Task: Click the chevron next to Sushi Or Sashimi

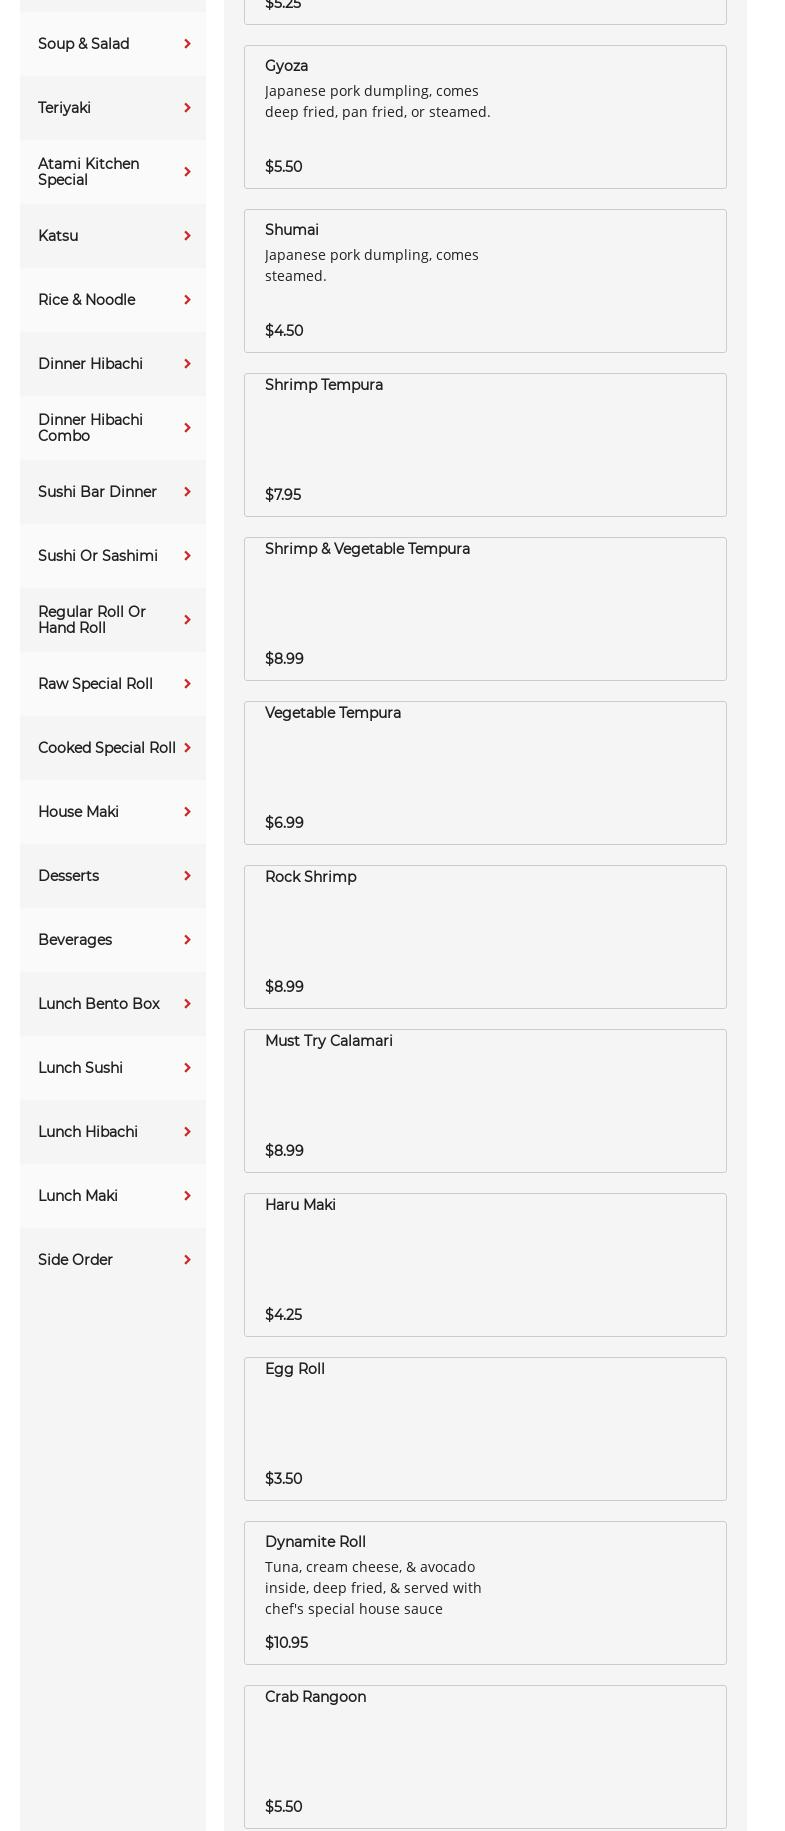Action: pos(187,556)
